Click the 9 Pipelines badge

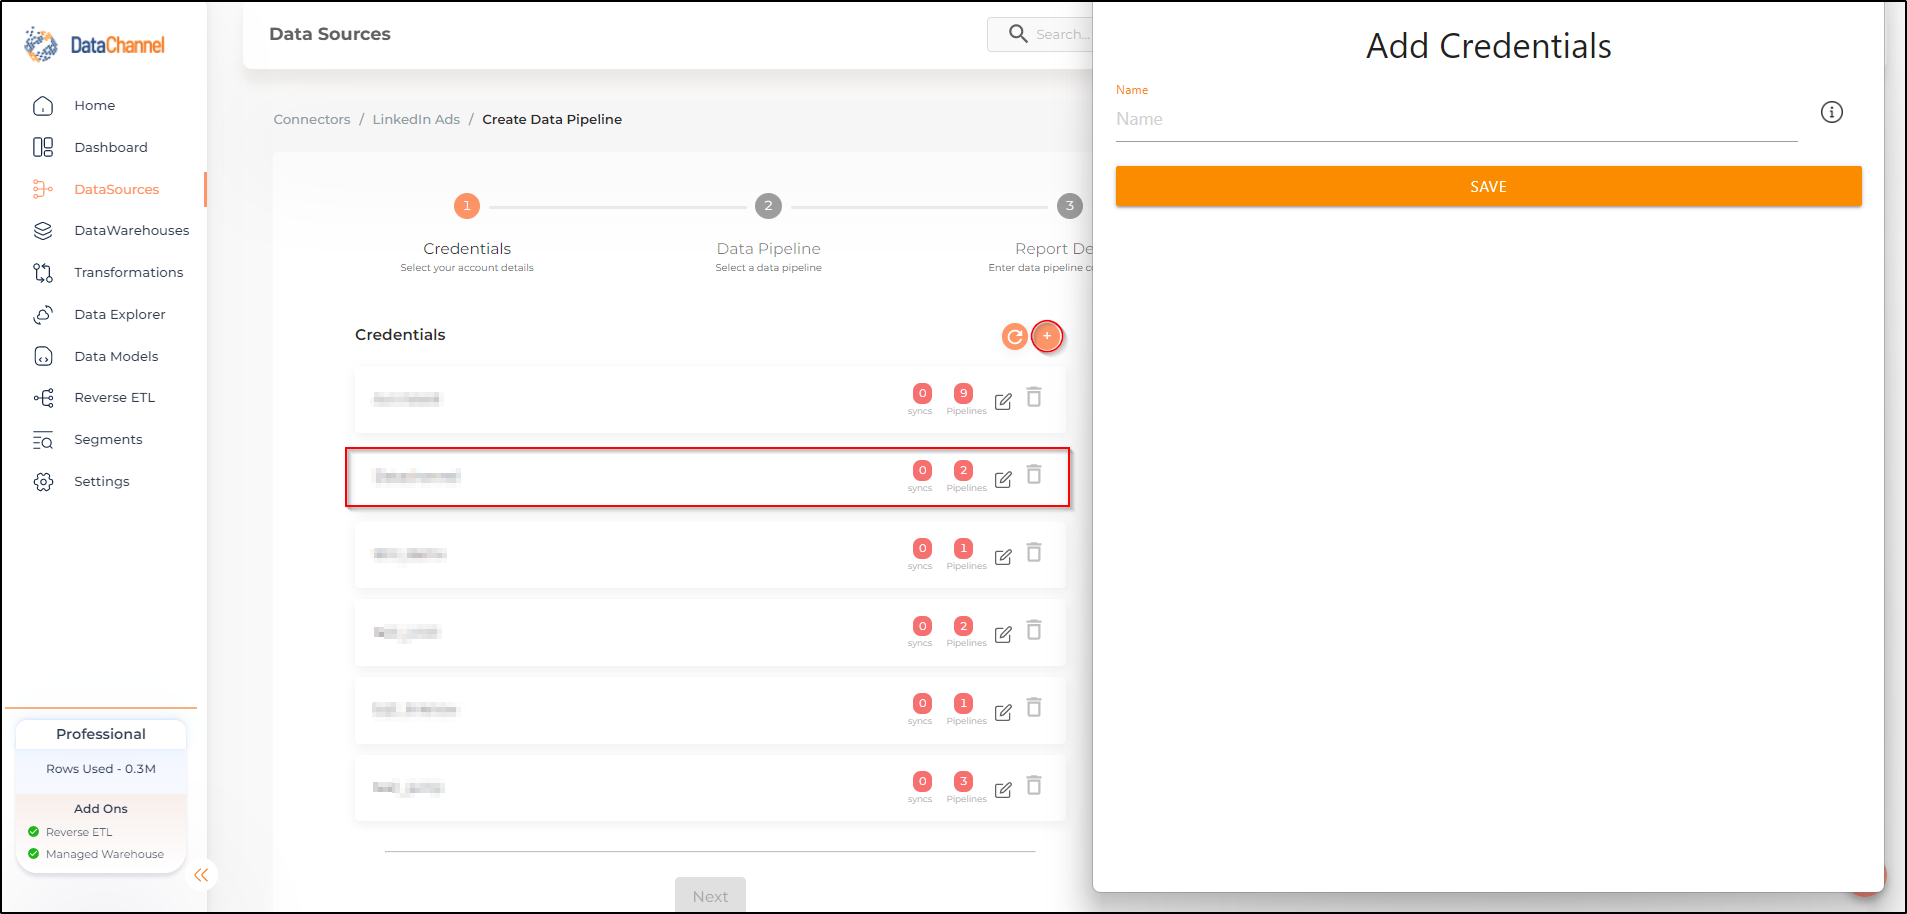(x=964, y=393)
